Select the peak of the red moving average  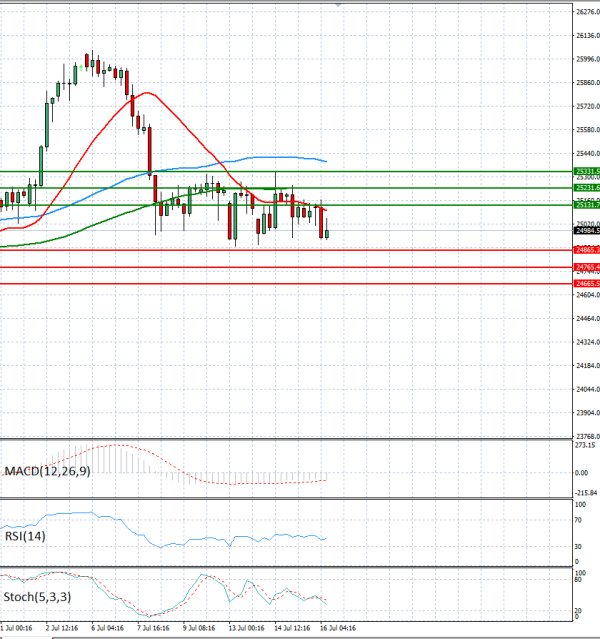click(147, 93)
